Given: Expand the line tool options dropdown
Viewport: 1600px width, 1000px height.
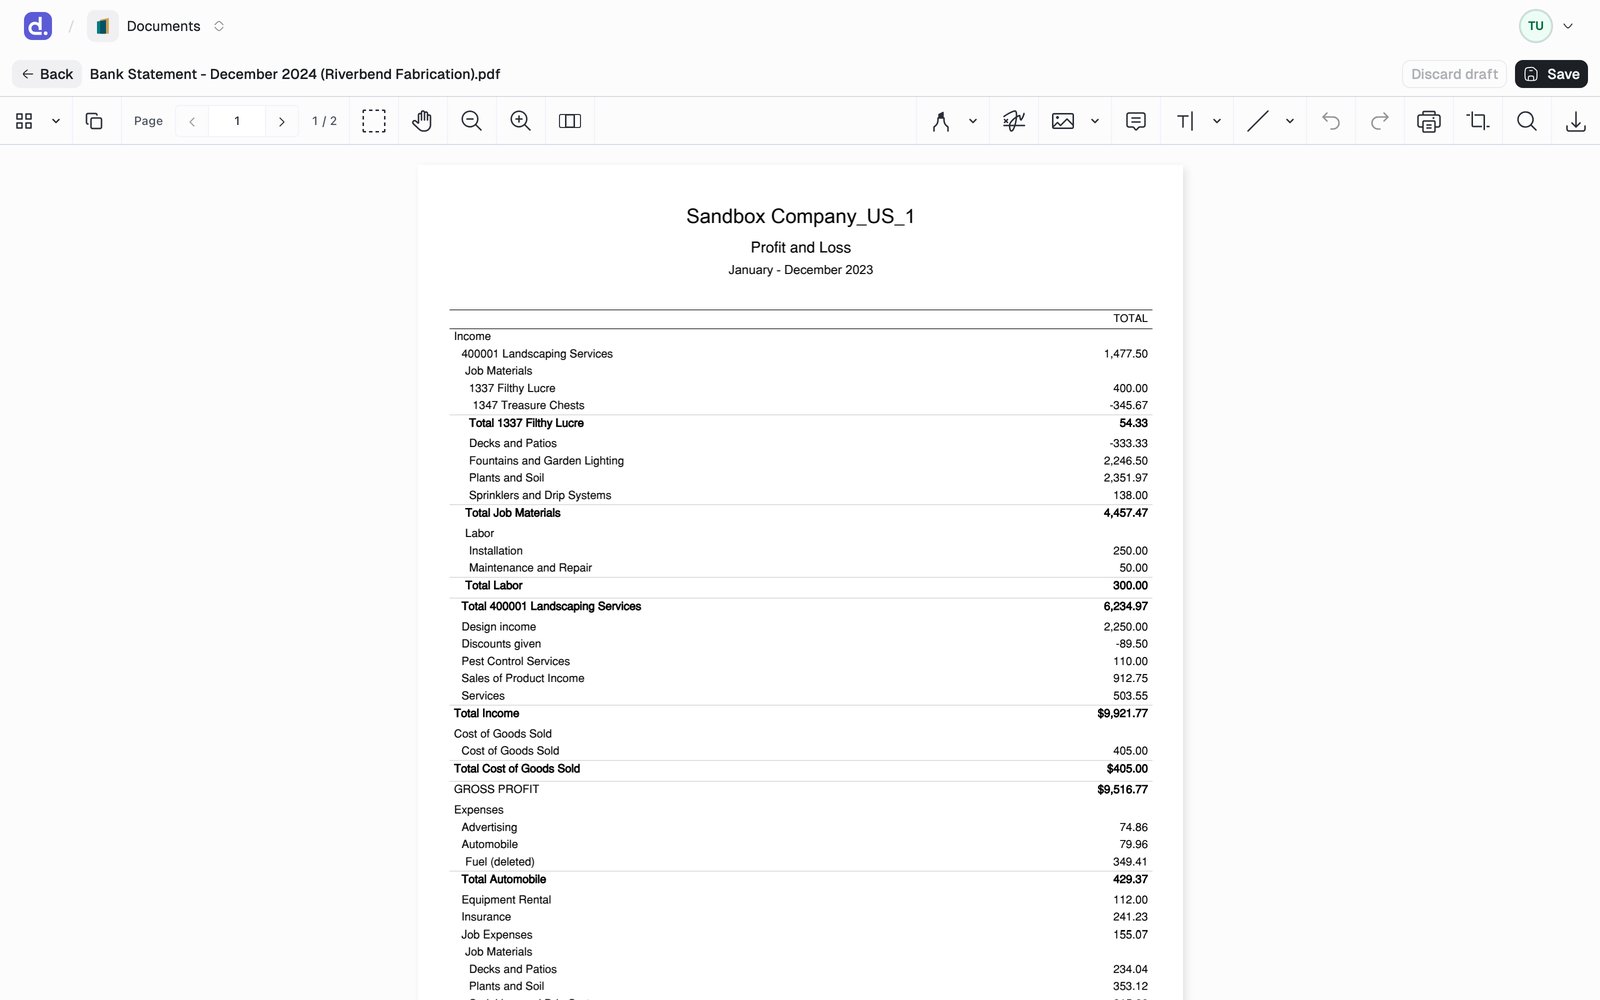Looking at the screenshot, I should [x=1290, y=121].
